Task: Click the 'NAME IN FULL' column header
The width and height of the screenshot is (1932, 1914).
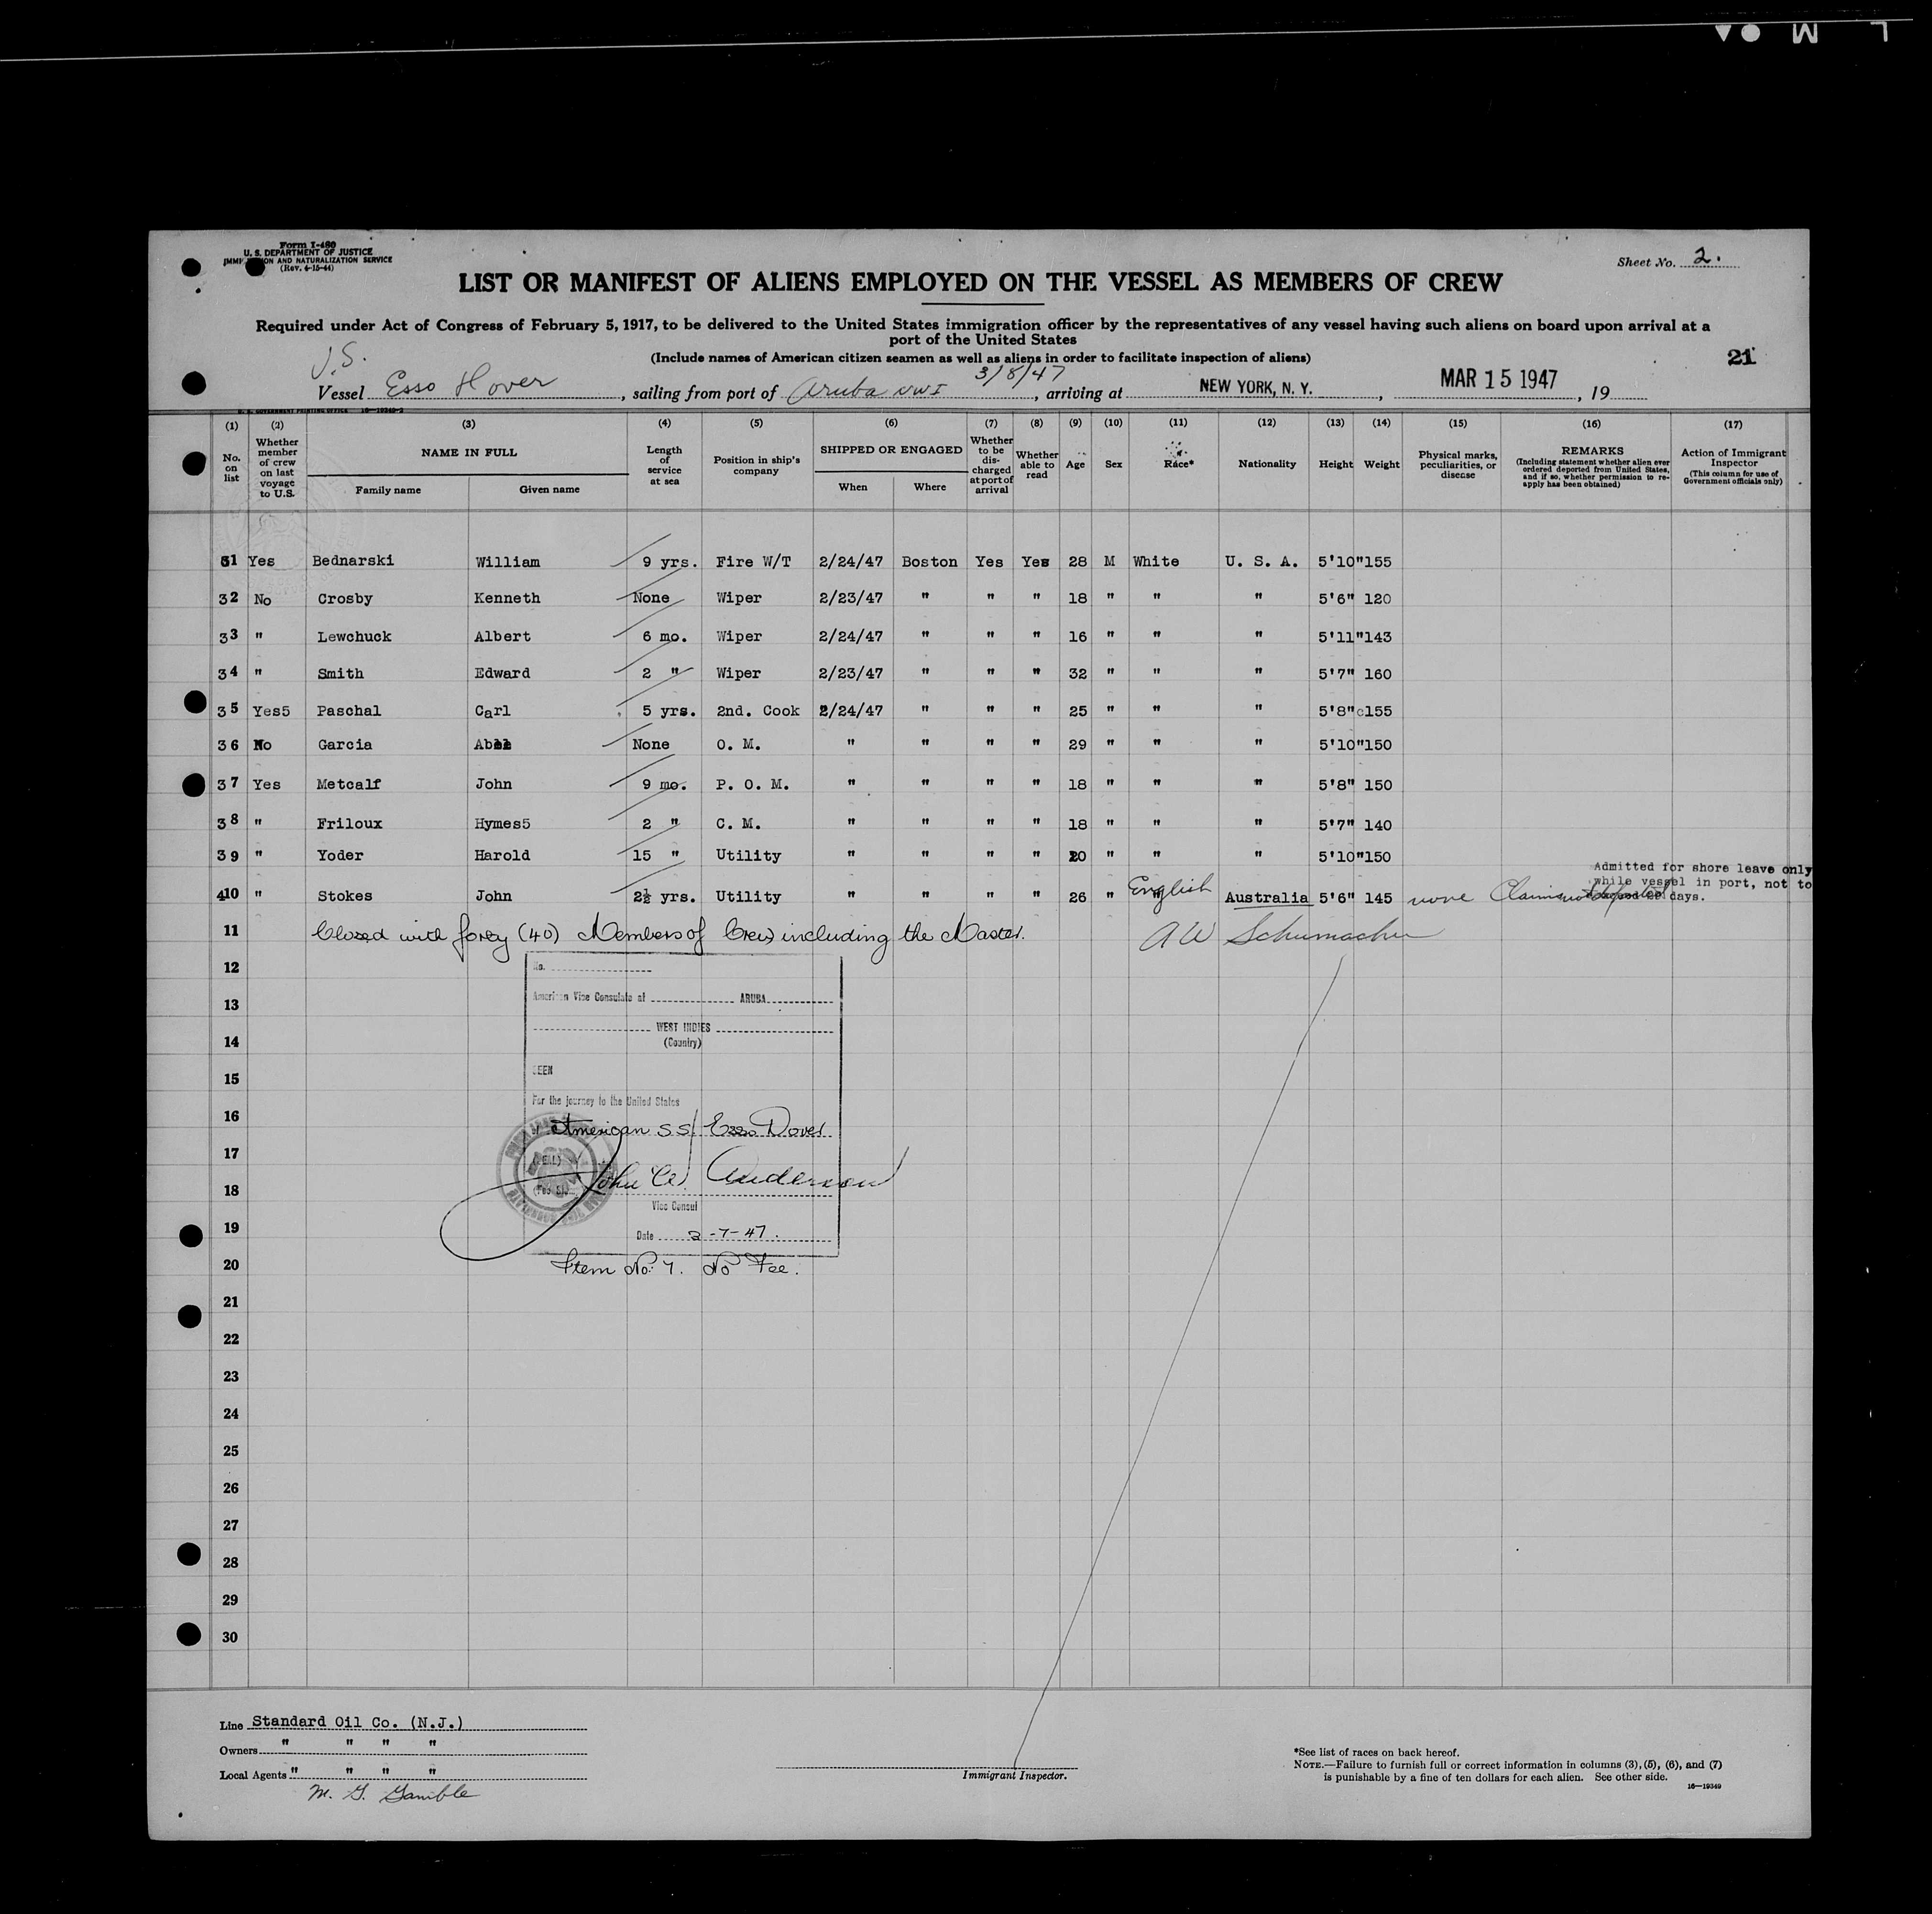Action: pos(468,452)
